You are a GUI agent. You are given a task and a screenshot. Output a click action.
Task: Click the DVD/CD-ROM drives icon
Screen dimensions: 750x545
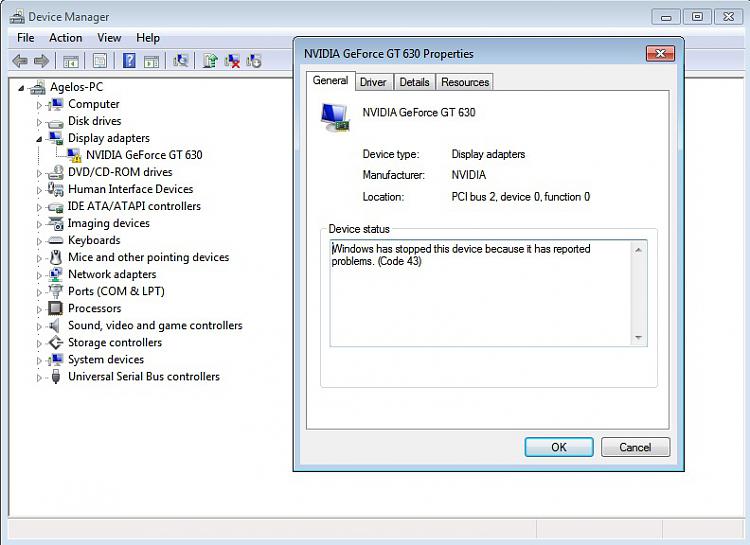click(x=55, y=172)
